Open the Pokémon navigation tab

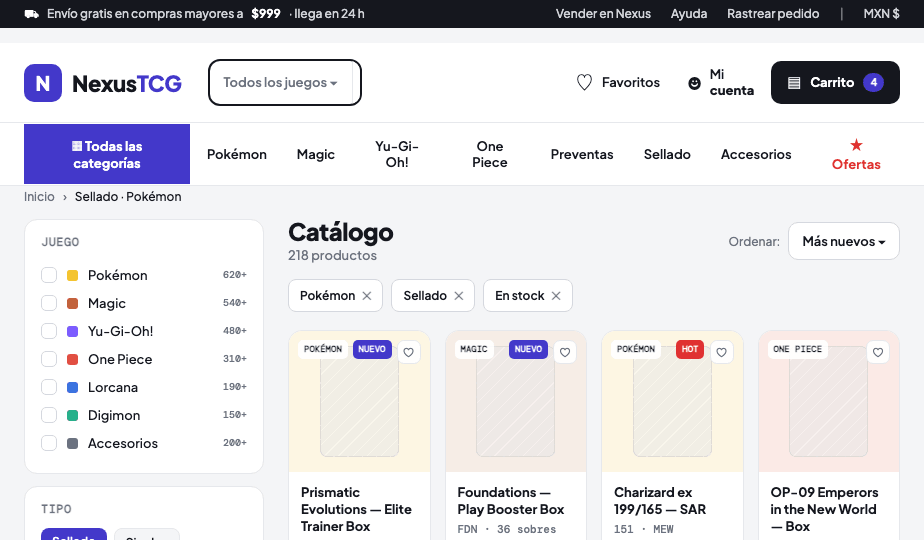coord(237,154)
